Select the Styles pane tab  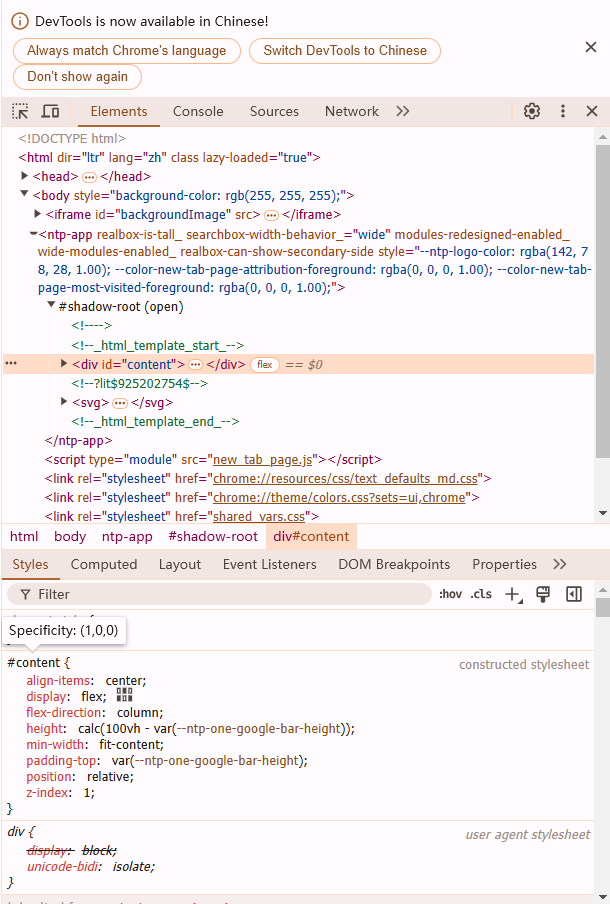coord(31,564)
